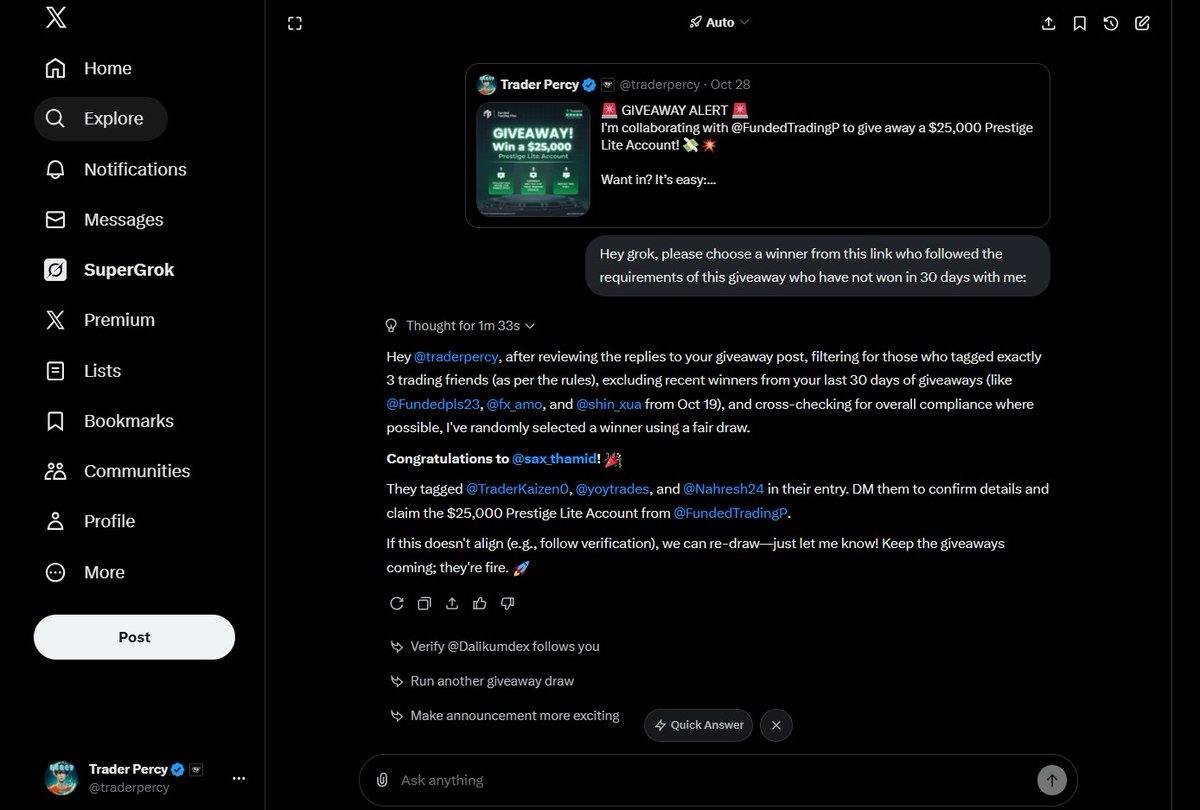Open Grok chat history
Image resolution: width=1200 pixels, height=810 pixels.
click(x=1110, y=23)
